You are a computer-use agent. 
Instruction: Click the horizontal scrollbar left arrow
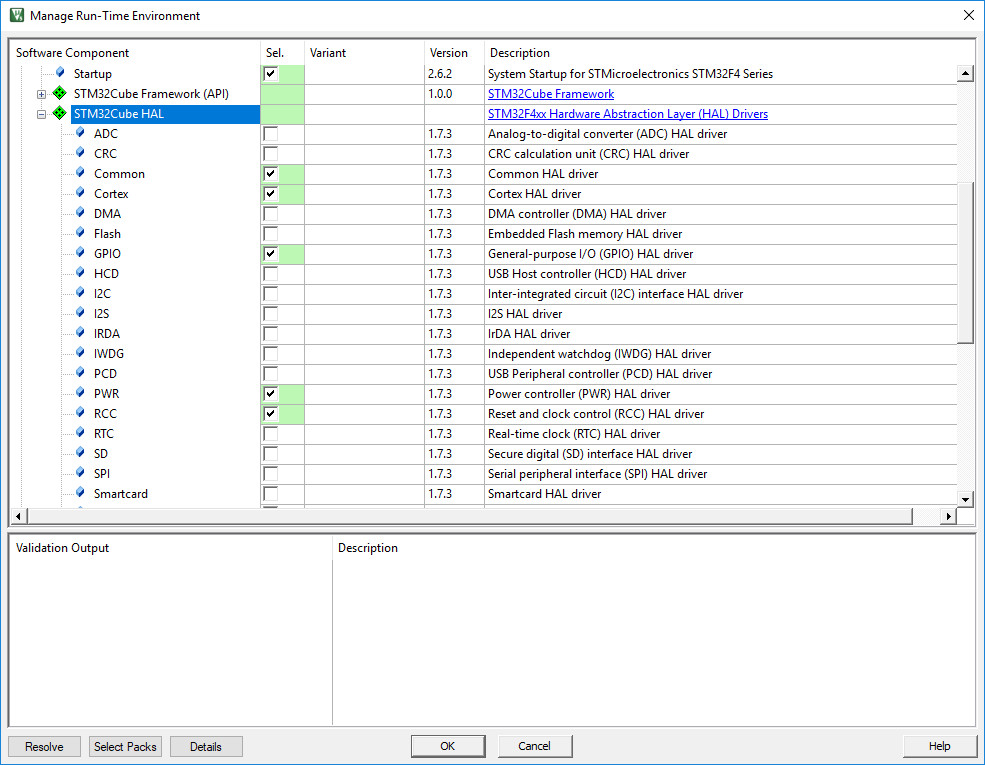(18, 516)
